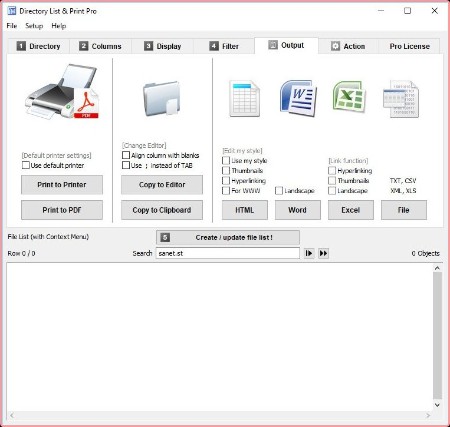
Task: Enable Use my style option
Action: (226, 161)
